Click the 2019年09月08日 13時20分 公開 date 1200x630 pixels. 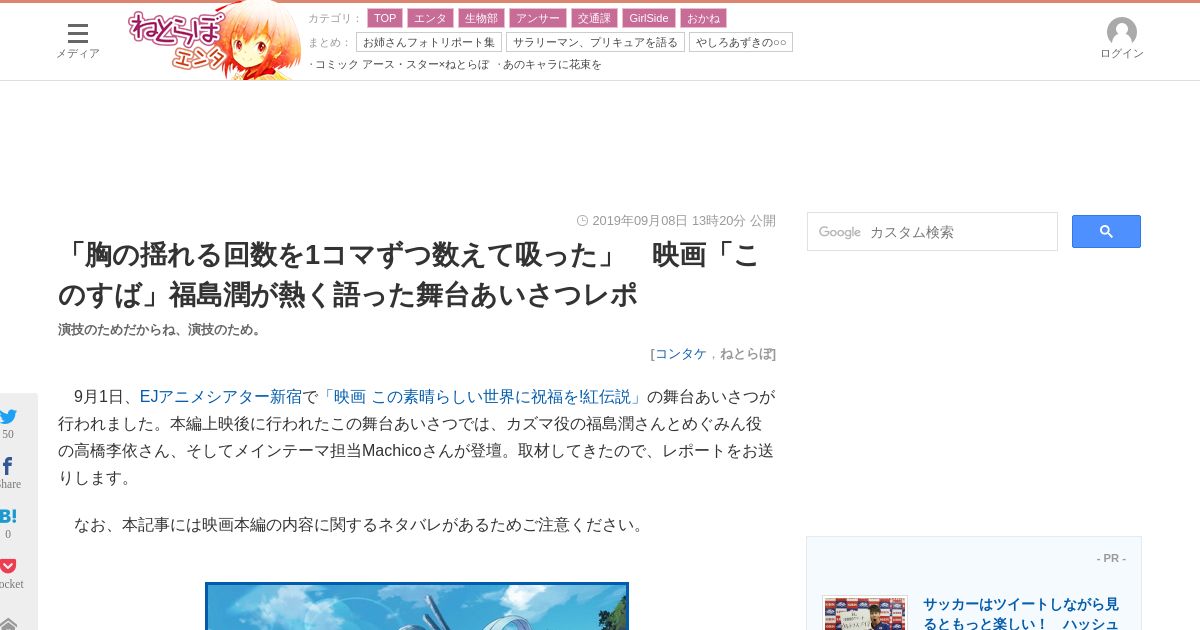pos(684,221)
